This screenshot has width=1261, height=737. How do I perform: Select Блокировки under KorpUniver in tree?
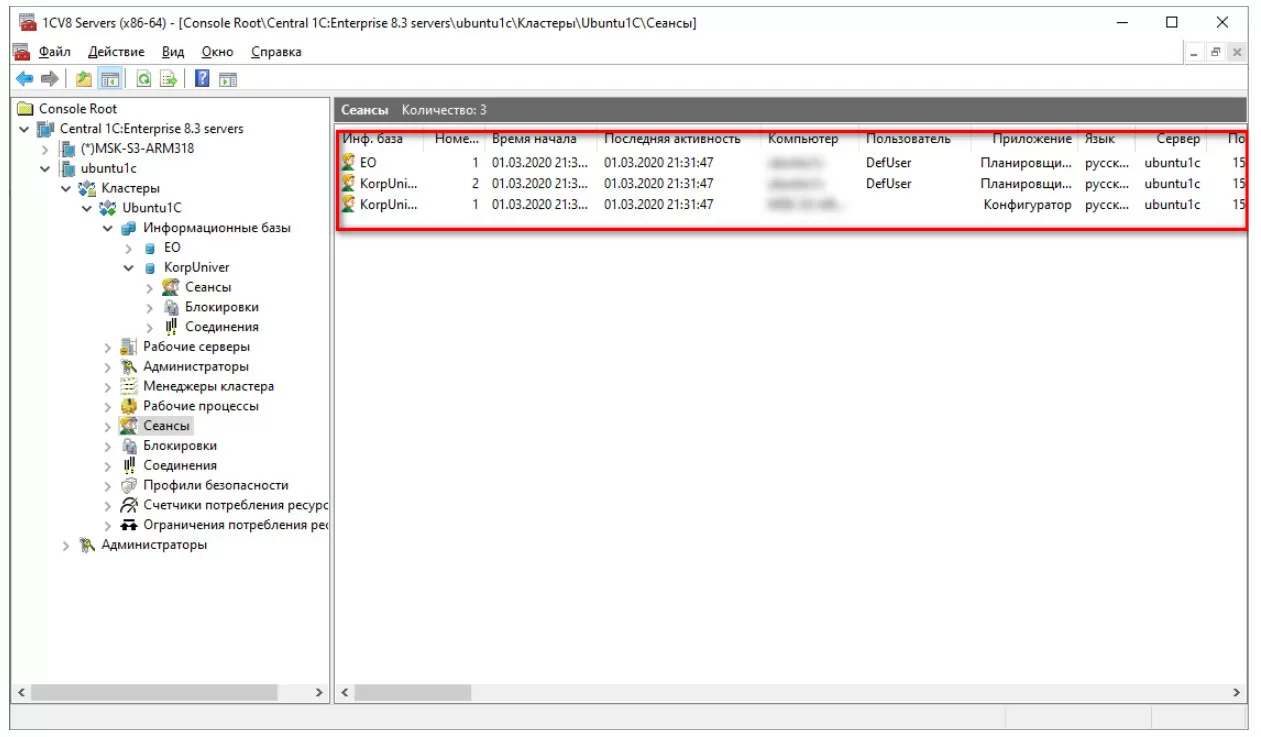pyautogui.click(x=222, y=307)
